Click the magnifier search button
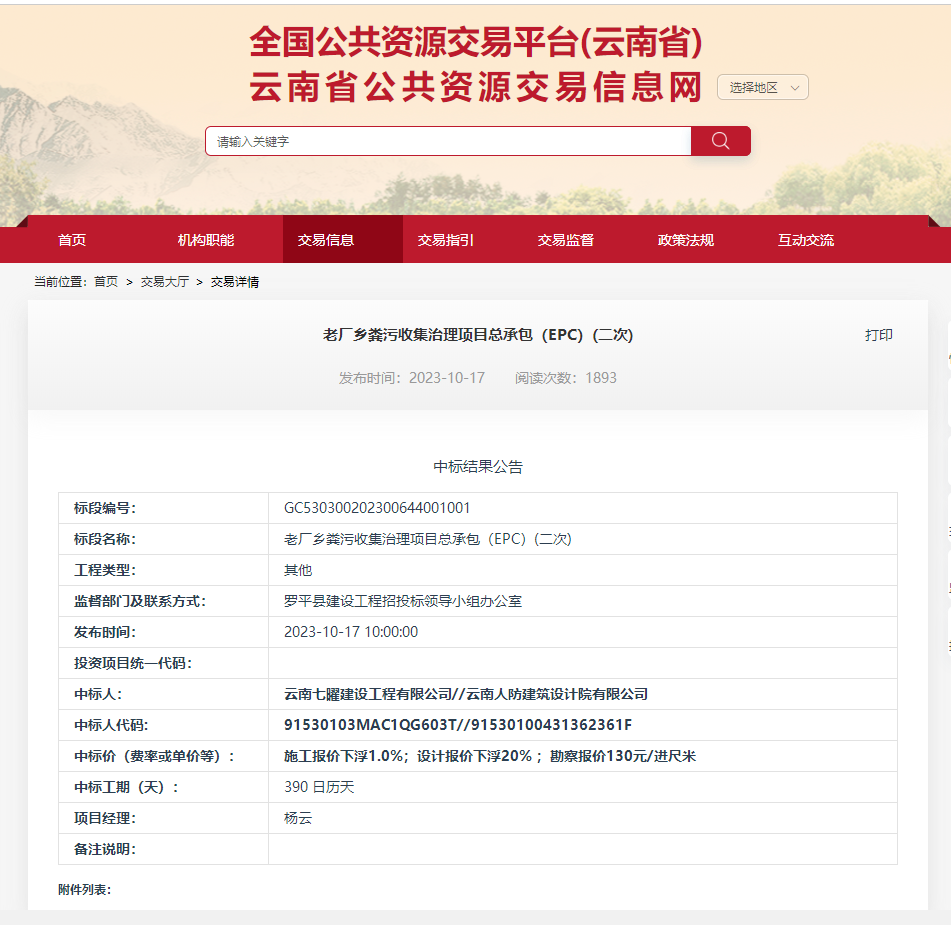The image size is (951, 925). click(720, 141)
